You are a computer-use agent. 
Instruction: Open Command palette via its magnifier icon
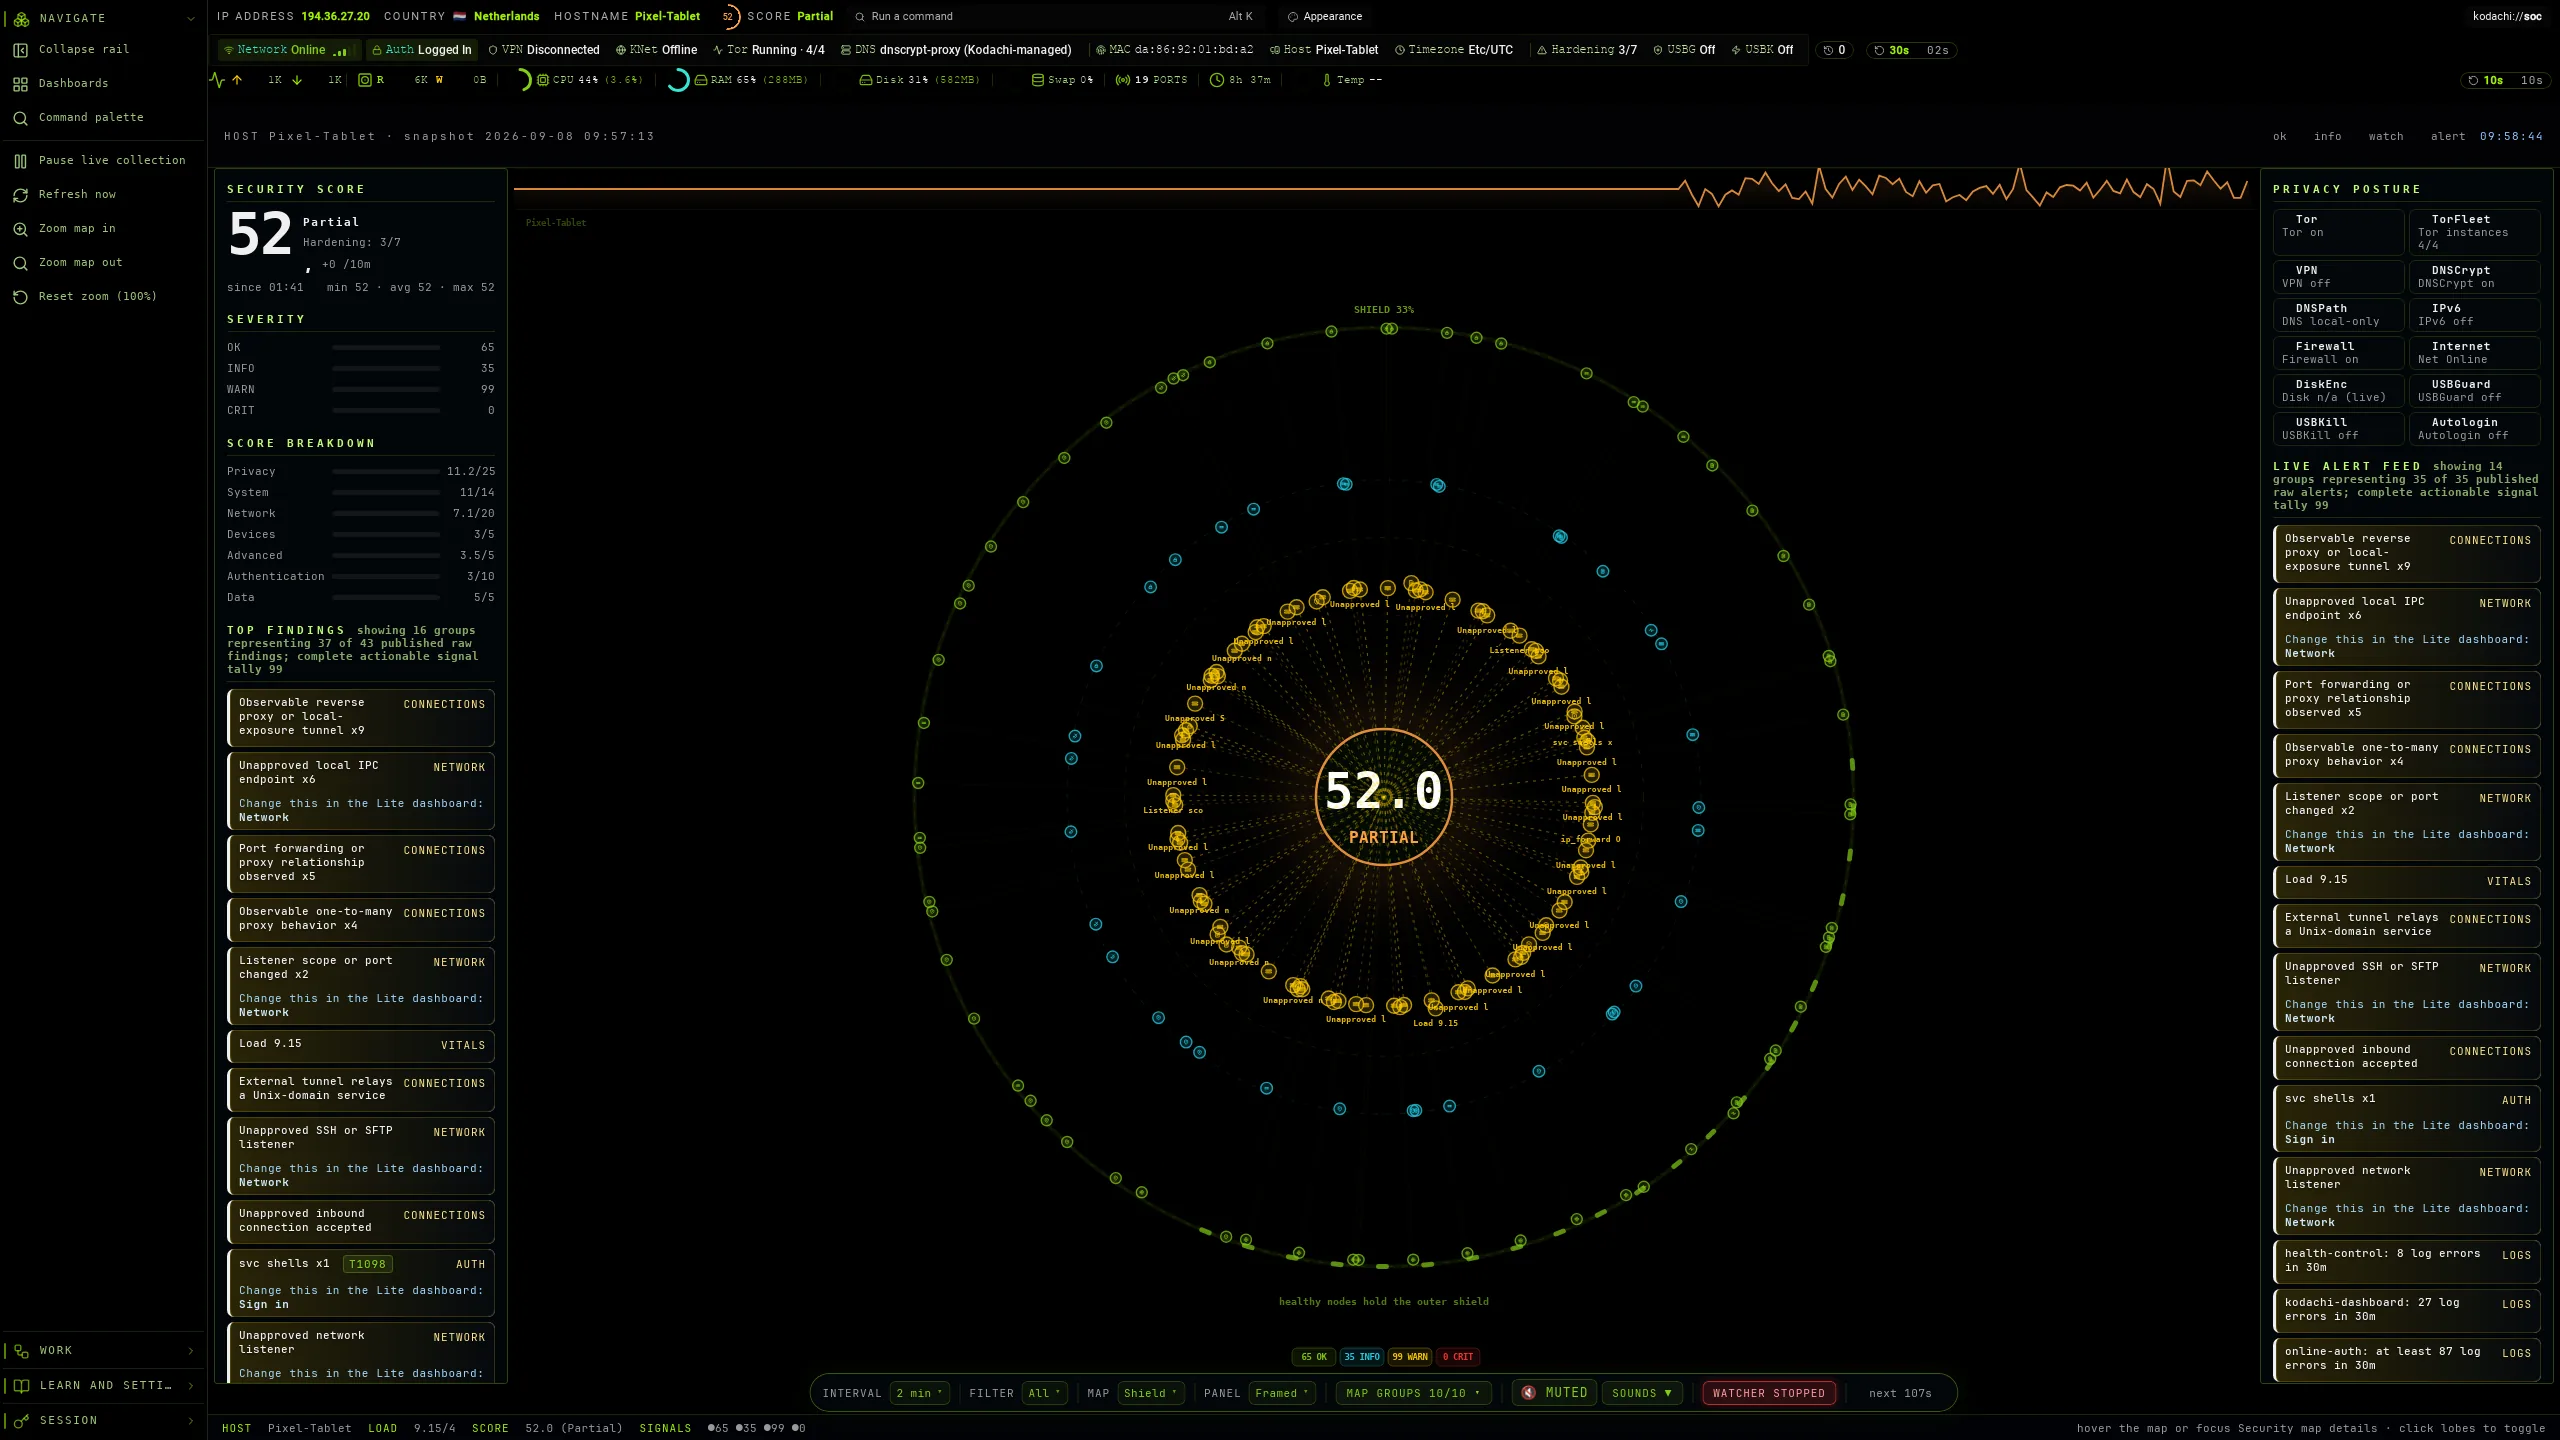[x=20, y=118]
